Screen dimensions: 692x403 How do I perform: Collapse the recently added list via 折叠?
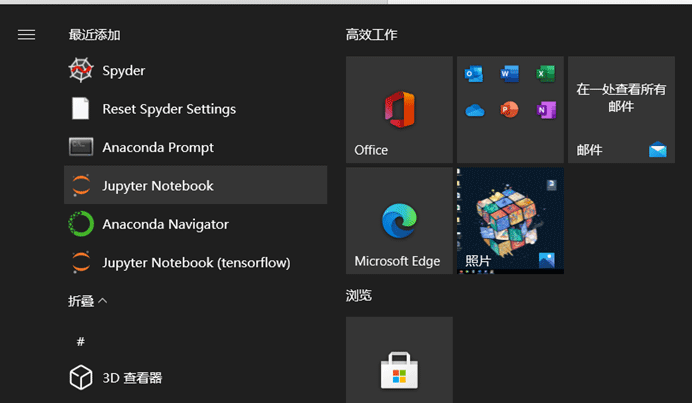87,301
